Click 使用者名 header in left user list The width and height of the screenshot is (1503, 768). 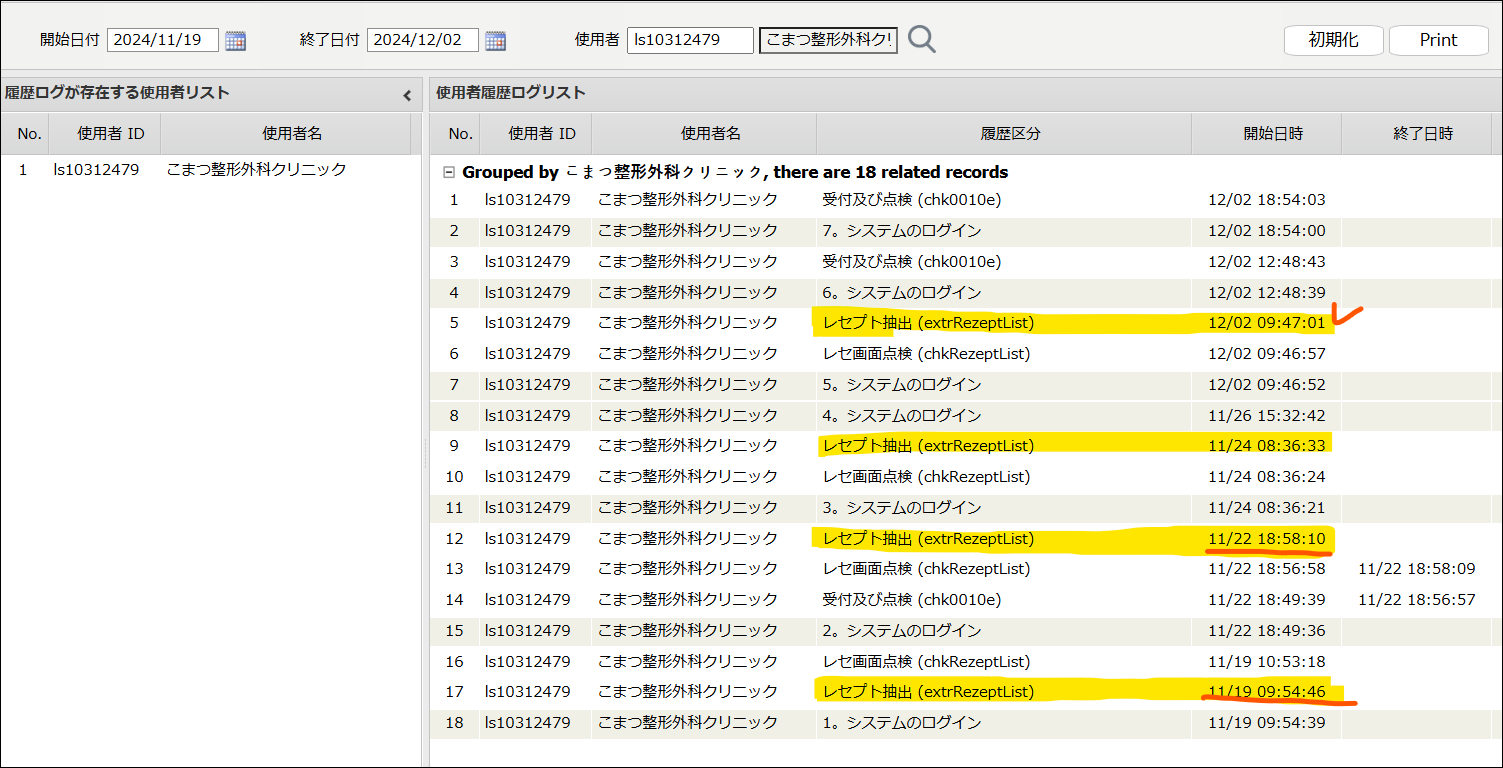point(285,134)
